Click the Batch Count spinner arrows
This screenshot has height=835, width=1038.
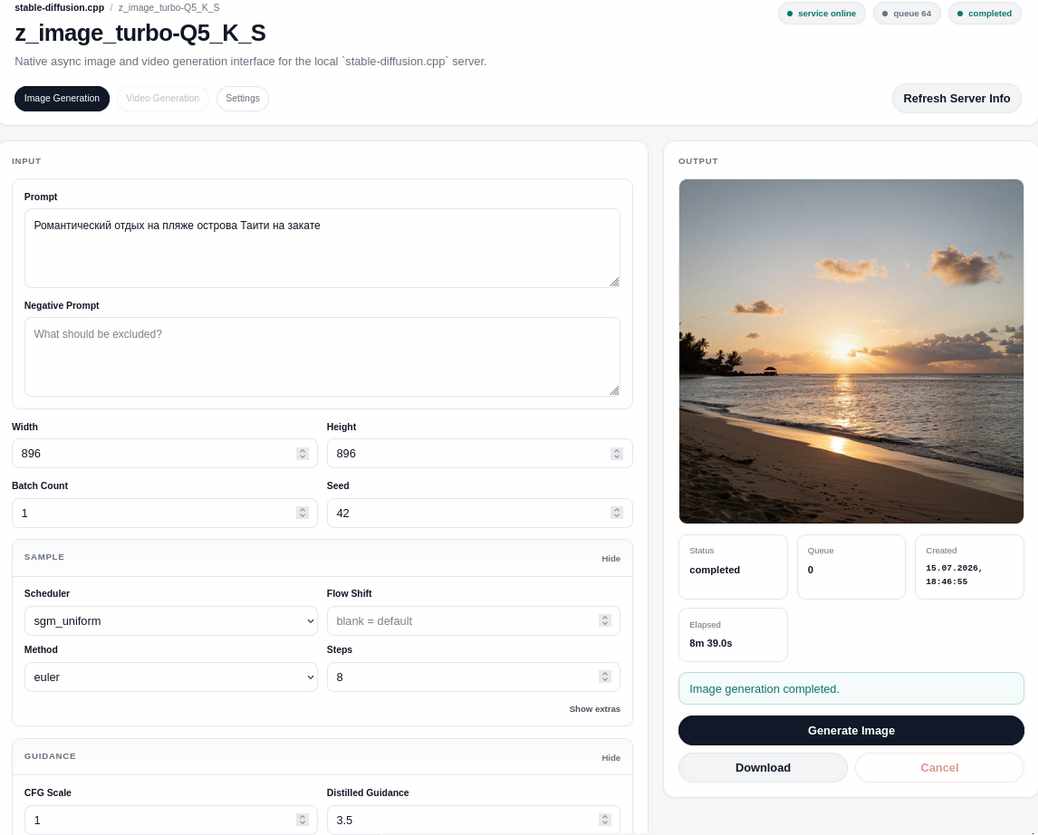click(x=303, y=513)
